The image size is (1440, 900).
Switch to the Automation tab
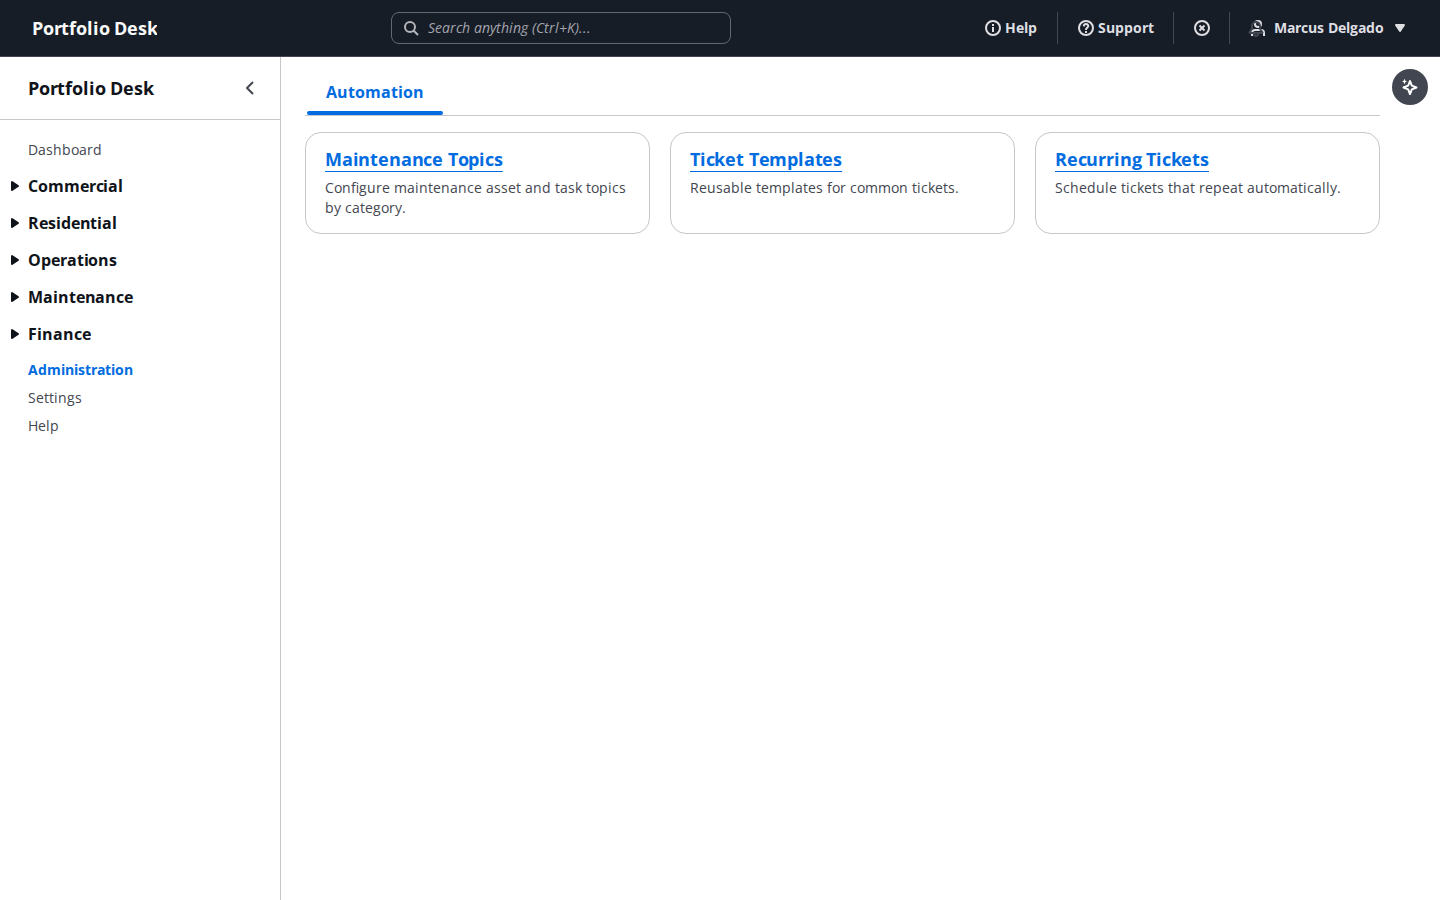(375, 92)
